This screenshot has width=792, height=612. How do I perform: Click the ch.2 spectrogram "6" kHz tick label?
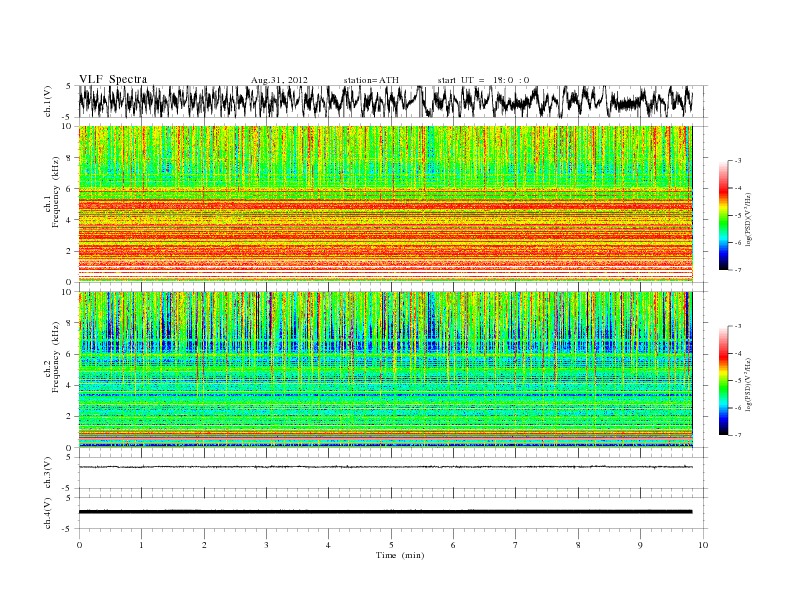pos(69,354)
